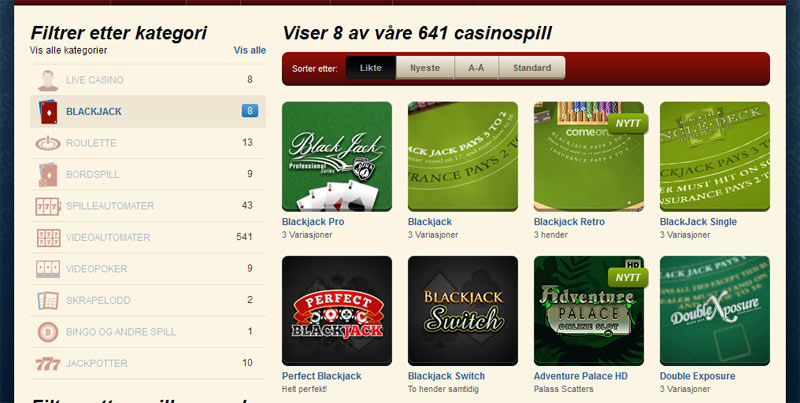Viewport: 800px width, 403px height.
Task: Choose the Bordspill cards and dice icon
Action: [48, 174]
